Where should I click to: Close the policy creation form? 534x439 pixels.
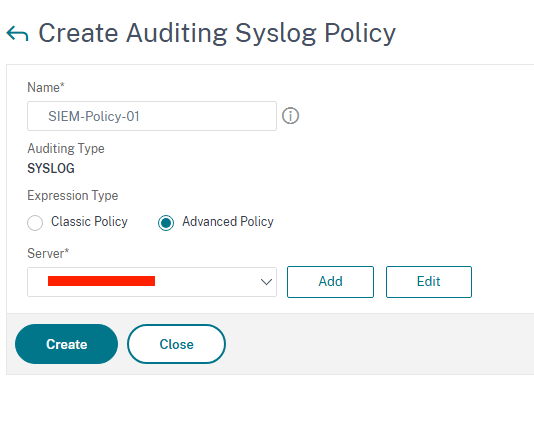coord(176,344)
